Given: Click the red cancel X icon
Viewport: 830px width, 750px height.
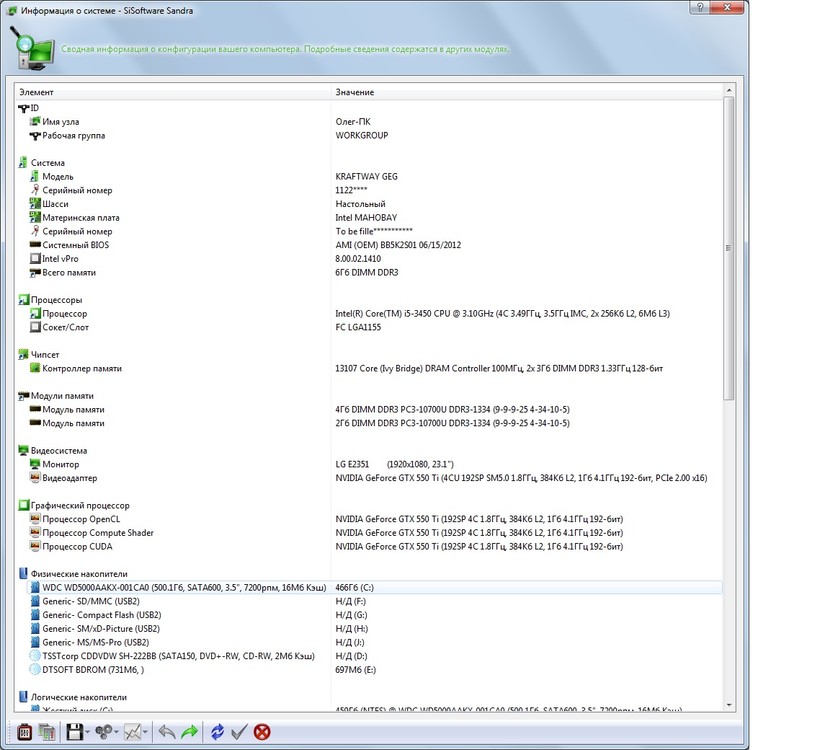Looking at the screenshot, I should (262, 732).
